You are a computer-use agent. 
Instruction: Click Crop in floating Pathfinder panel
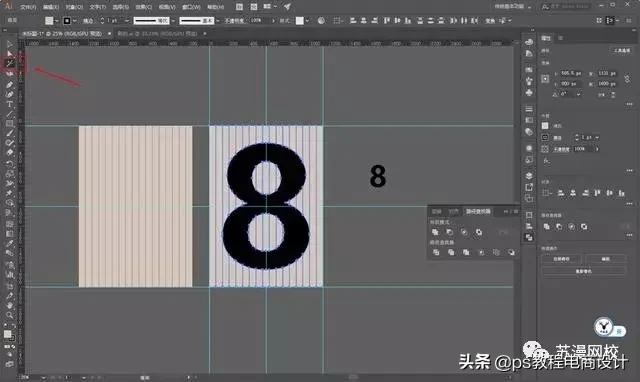(481, 253)
